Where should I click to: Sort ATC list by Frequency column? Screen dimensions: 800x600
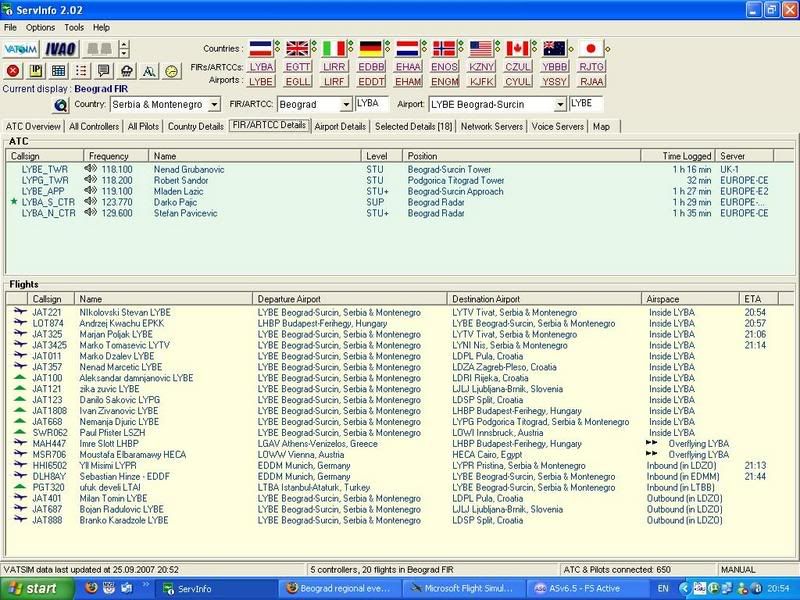coord(116,156)
